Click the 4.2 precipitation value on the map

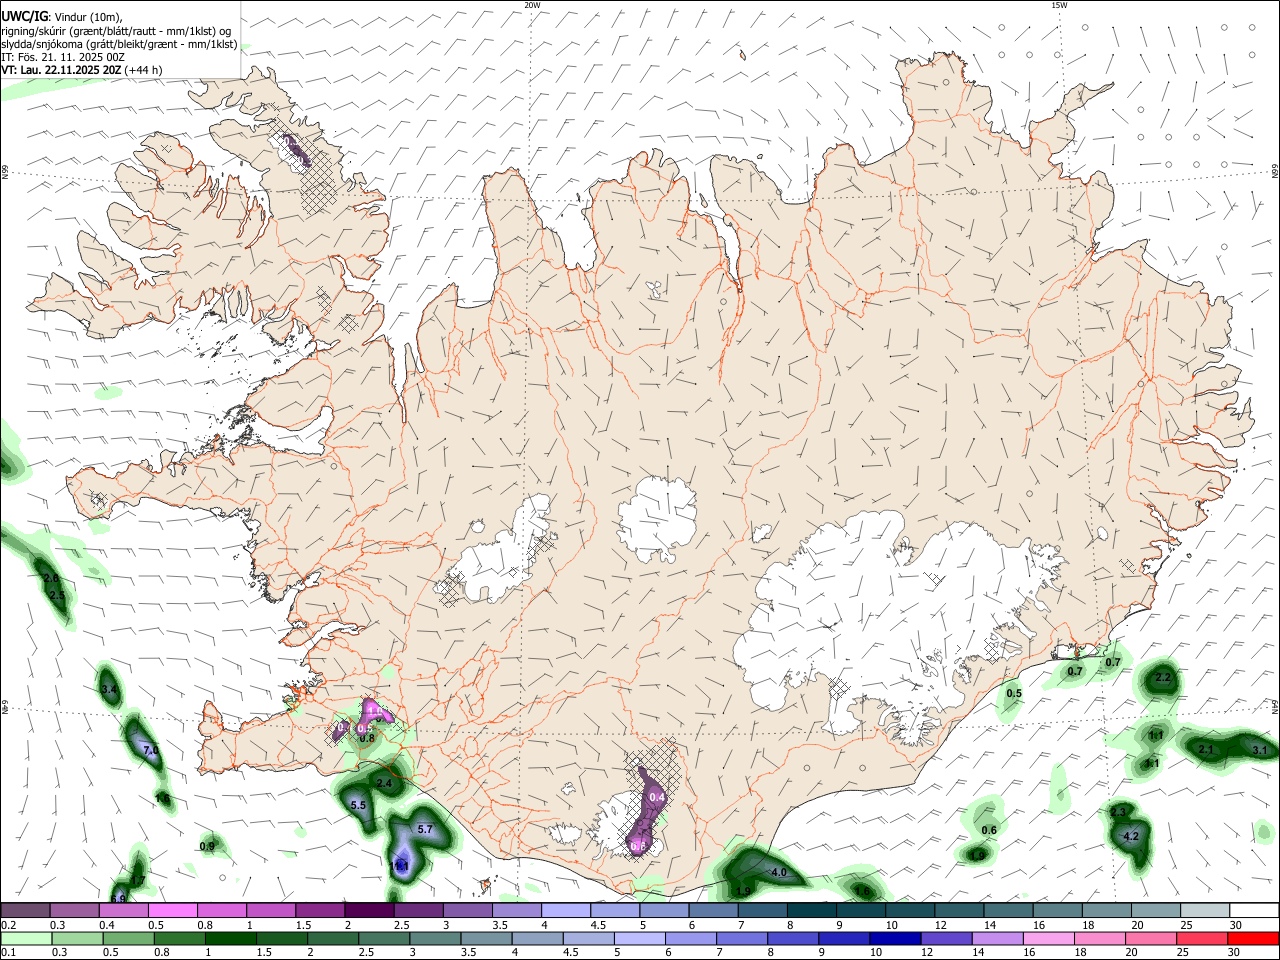pos(1131,836)
